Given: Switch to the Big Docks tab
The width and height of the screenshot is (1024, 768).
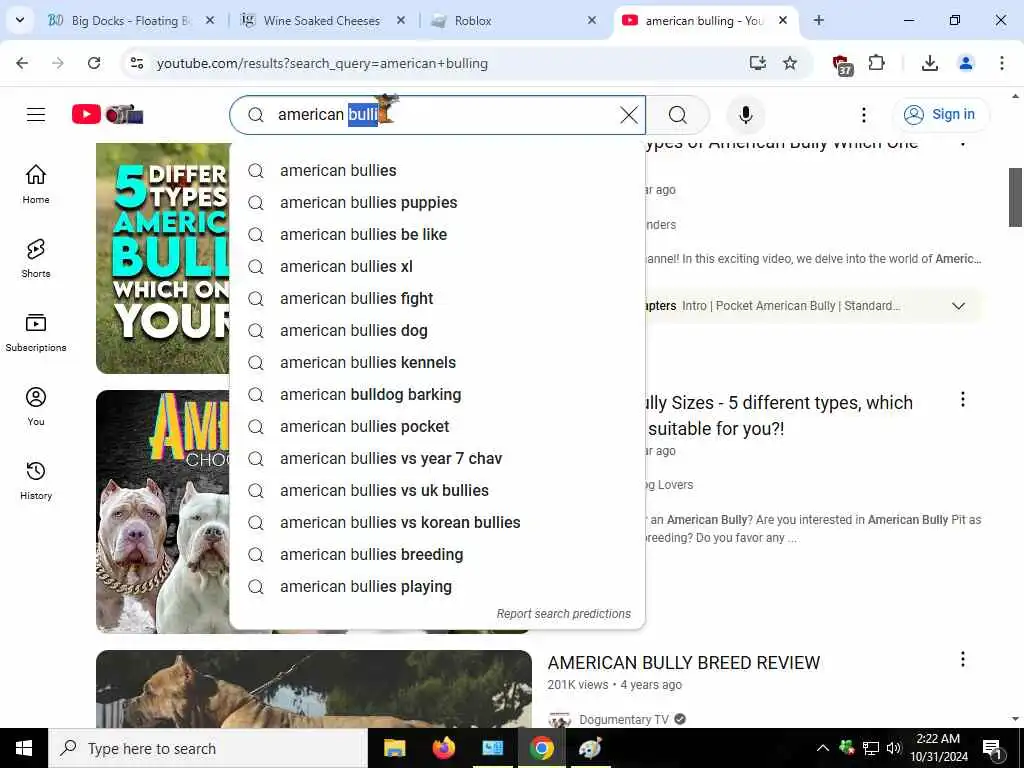Looking at the screenshot, I should click(130, 21).
